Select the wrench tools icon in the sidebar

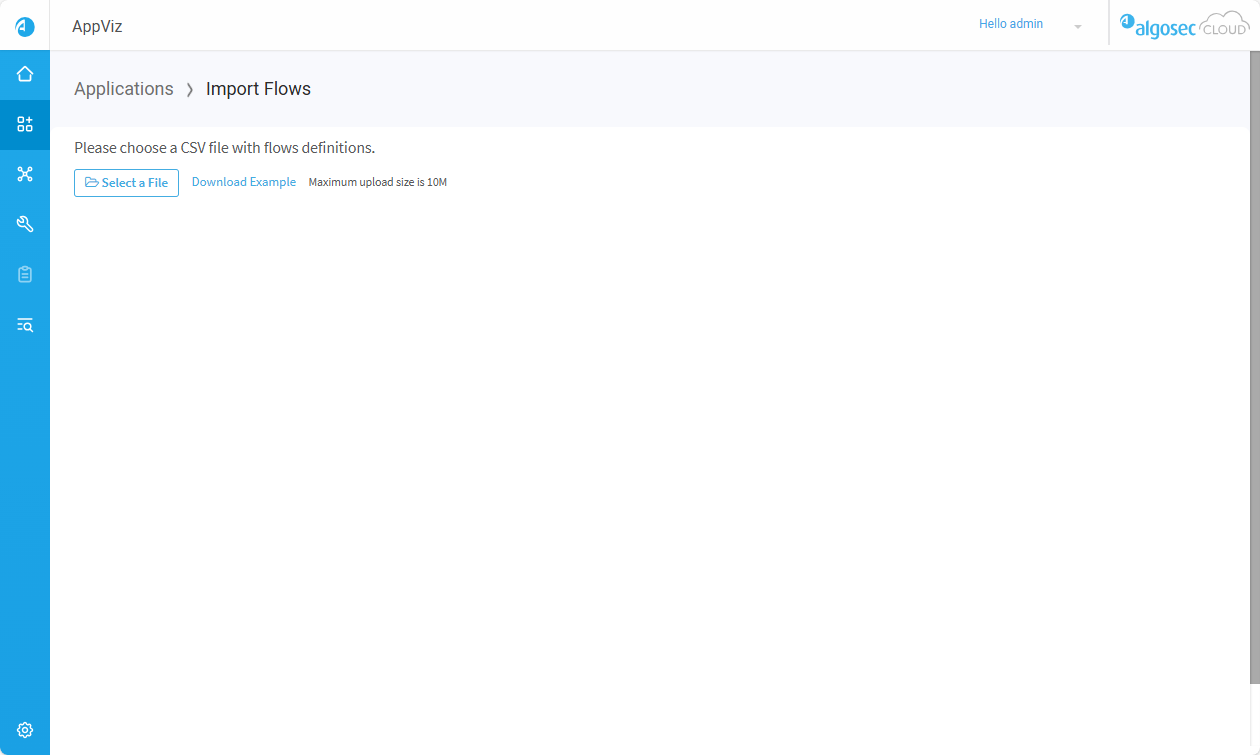coord(25,224)
